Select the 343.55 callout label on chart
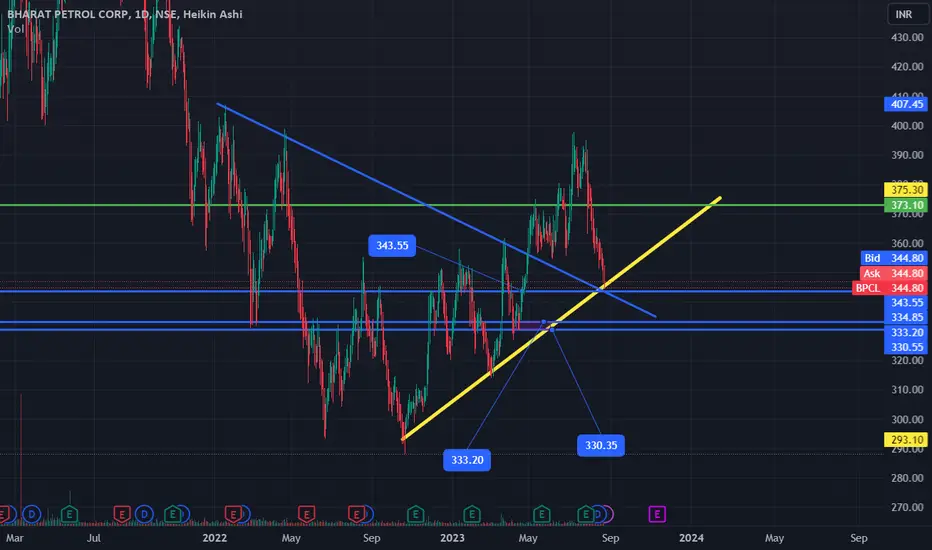 tap(392, 246)
